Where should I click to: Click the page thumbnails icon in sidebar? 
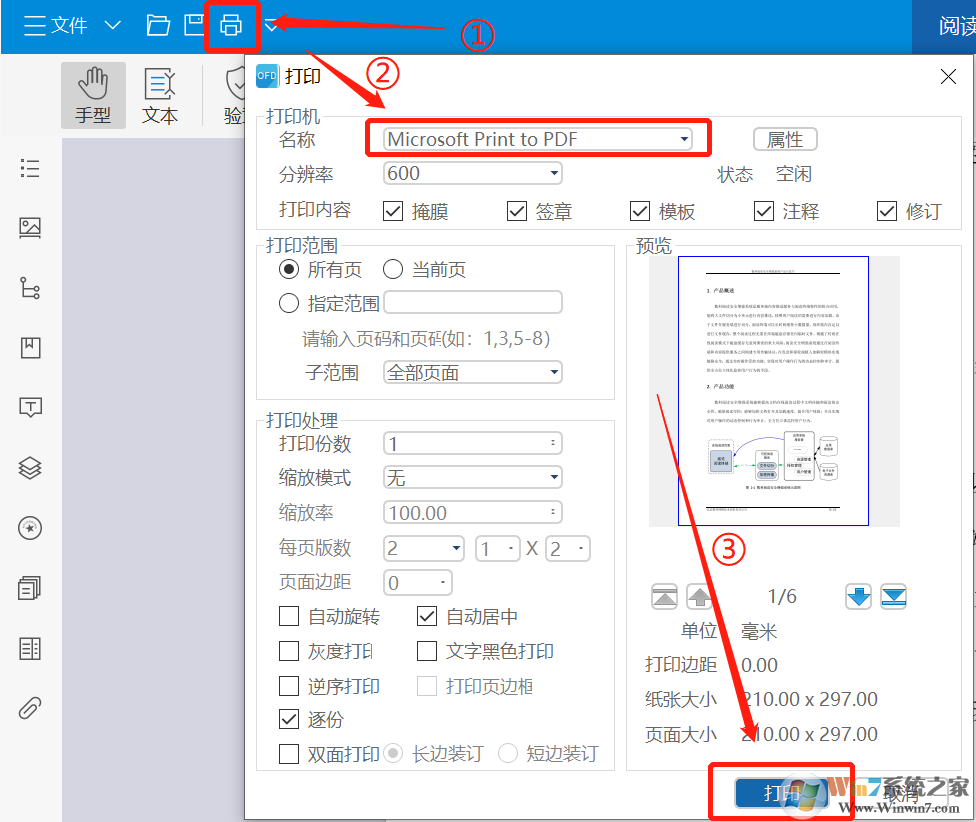tap(30, 588)
